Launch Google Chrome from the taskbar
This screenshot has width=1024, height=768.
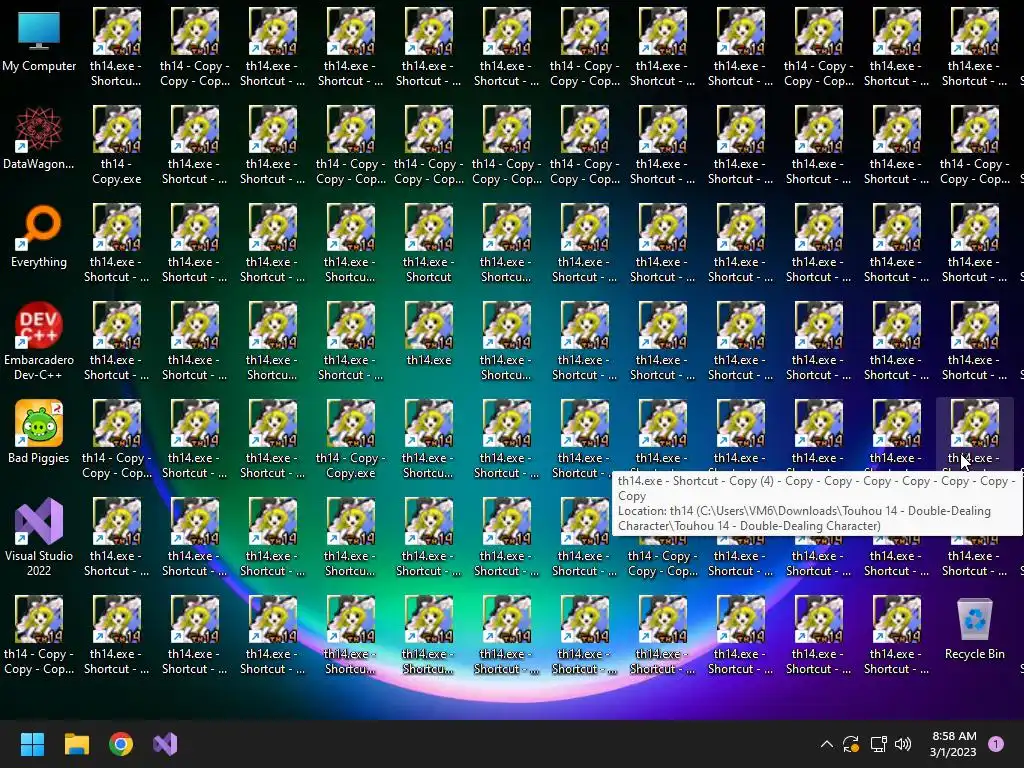[121, 744]
